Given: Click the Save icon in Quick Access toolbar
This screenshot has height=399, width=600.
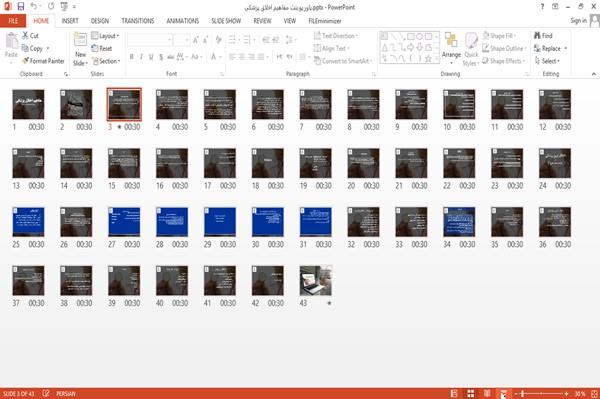Looking at the screenshot, I should pyautogui.click(x=21, y=7).
